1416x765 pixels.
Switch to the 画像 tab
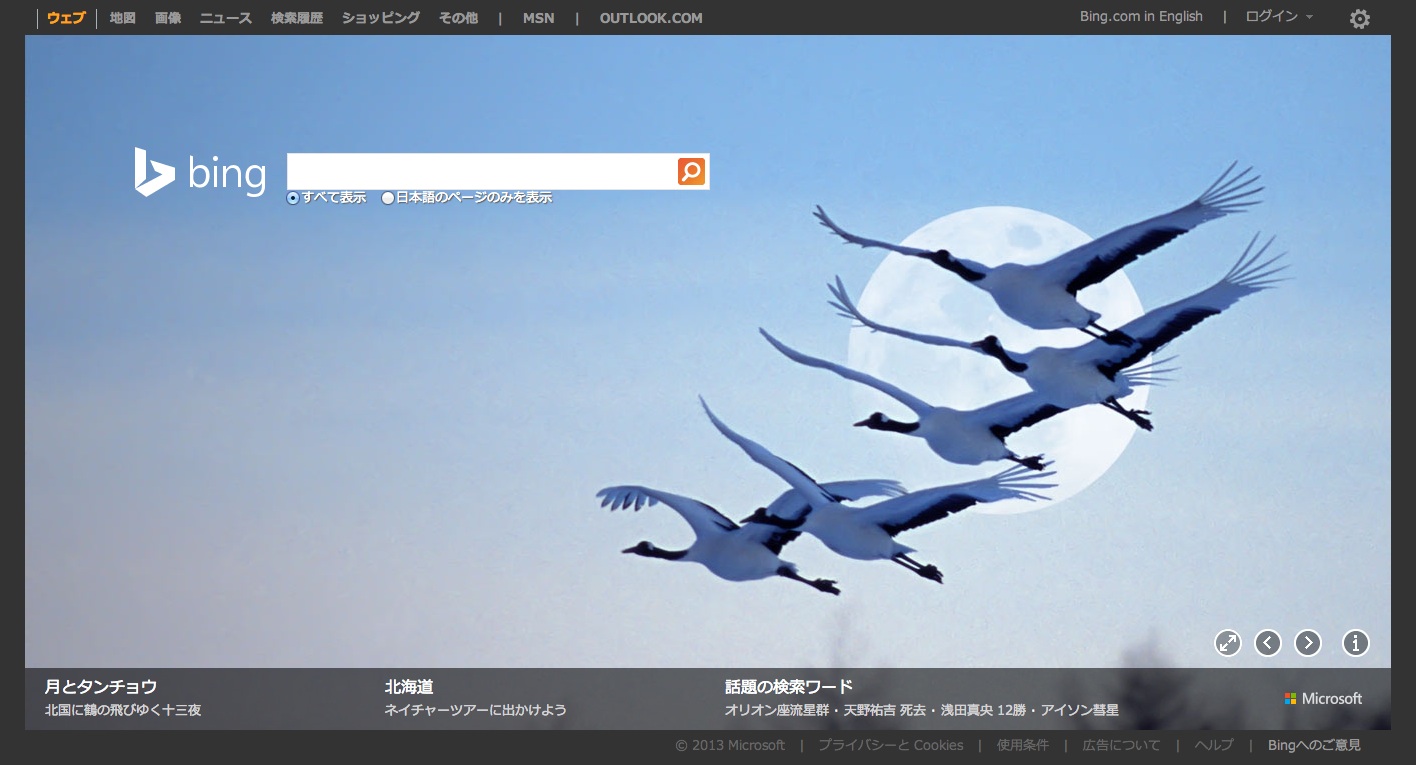tap(168, 18)
